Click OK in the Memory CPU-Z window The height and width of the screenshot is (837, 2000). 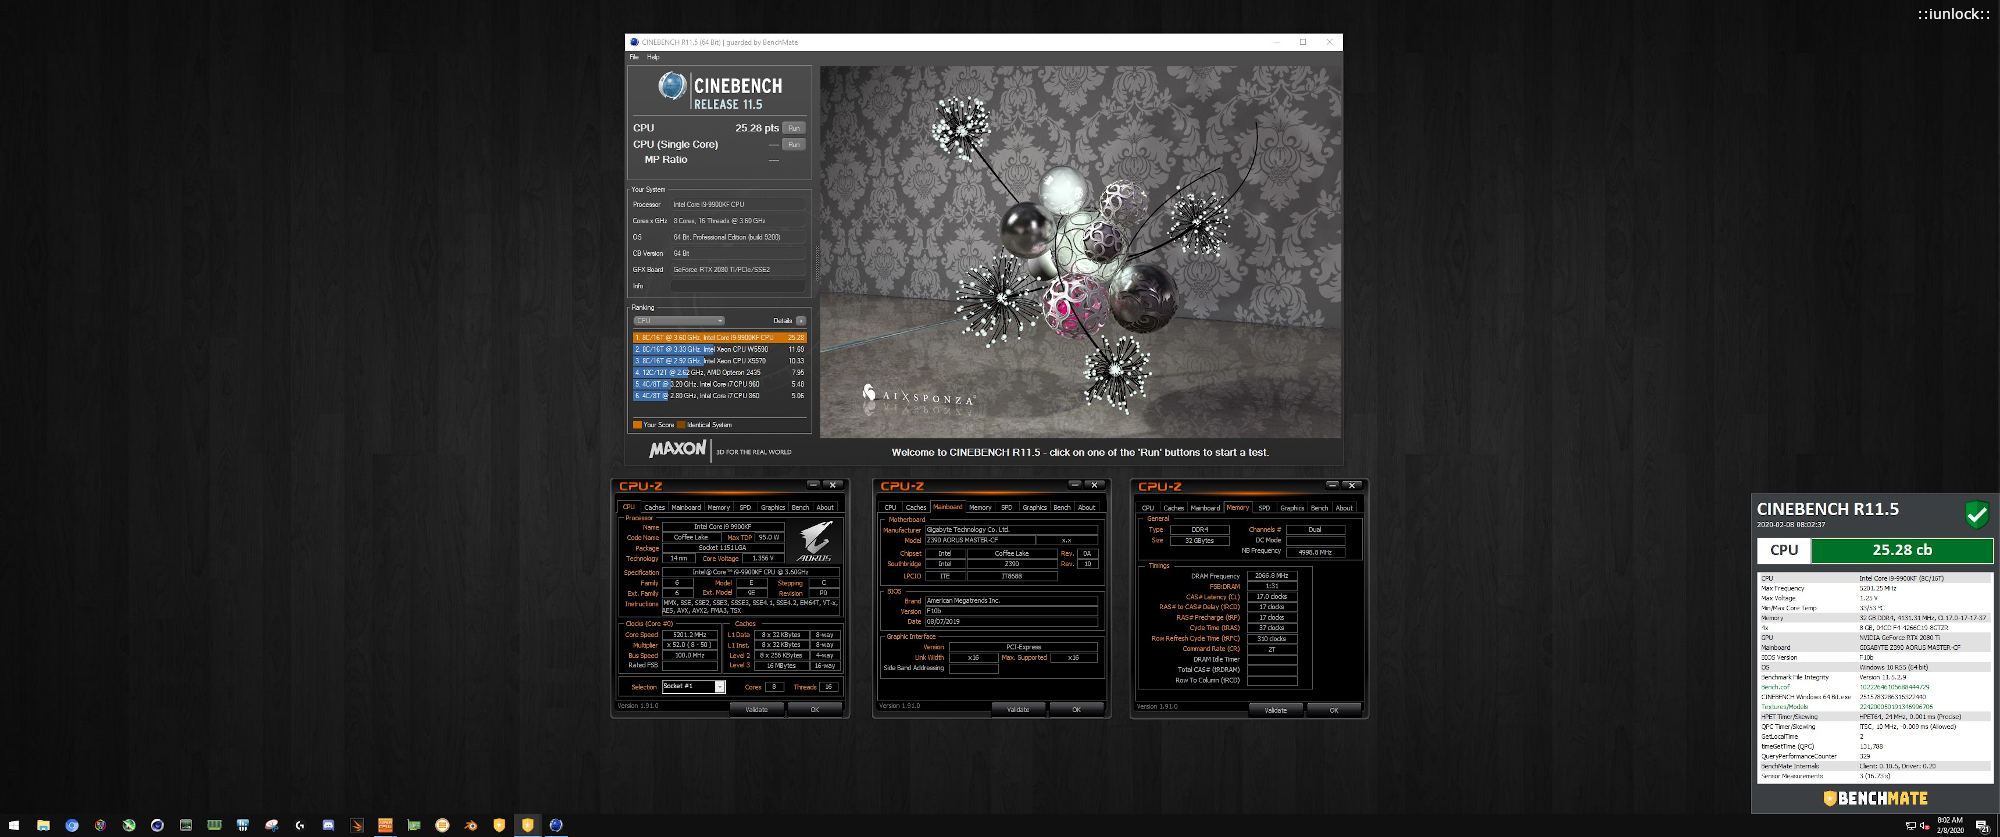click(1334, 710)
